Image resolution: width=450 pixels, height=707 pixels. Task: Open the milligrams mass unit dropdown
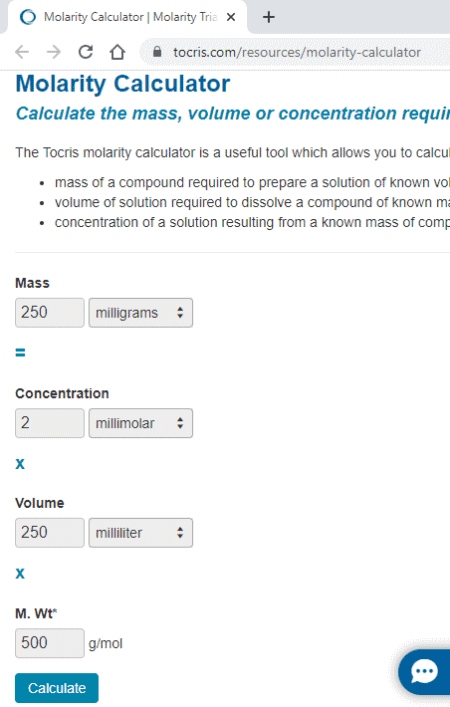tap(141, 313)
